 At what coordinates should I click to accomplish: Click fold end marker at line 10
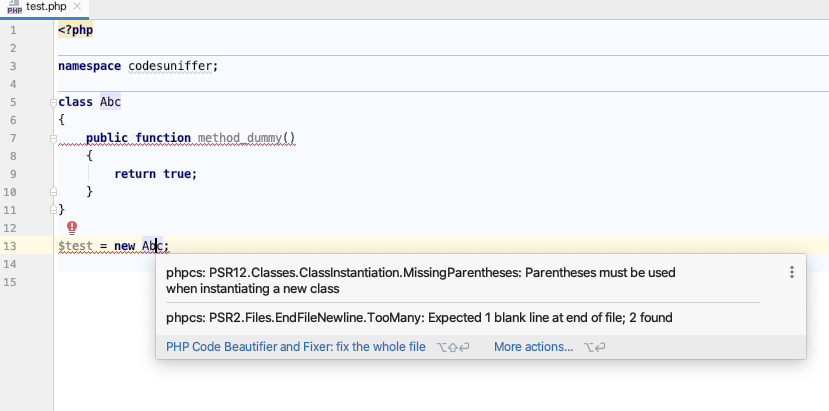pos(53,191)
